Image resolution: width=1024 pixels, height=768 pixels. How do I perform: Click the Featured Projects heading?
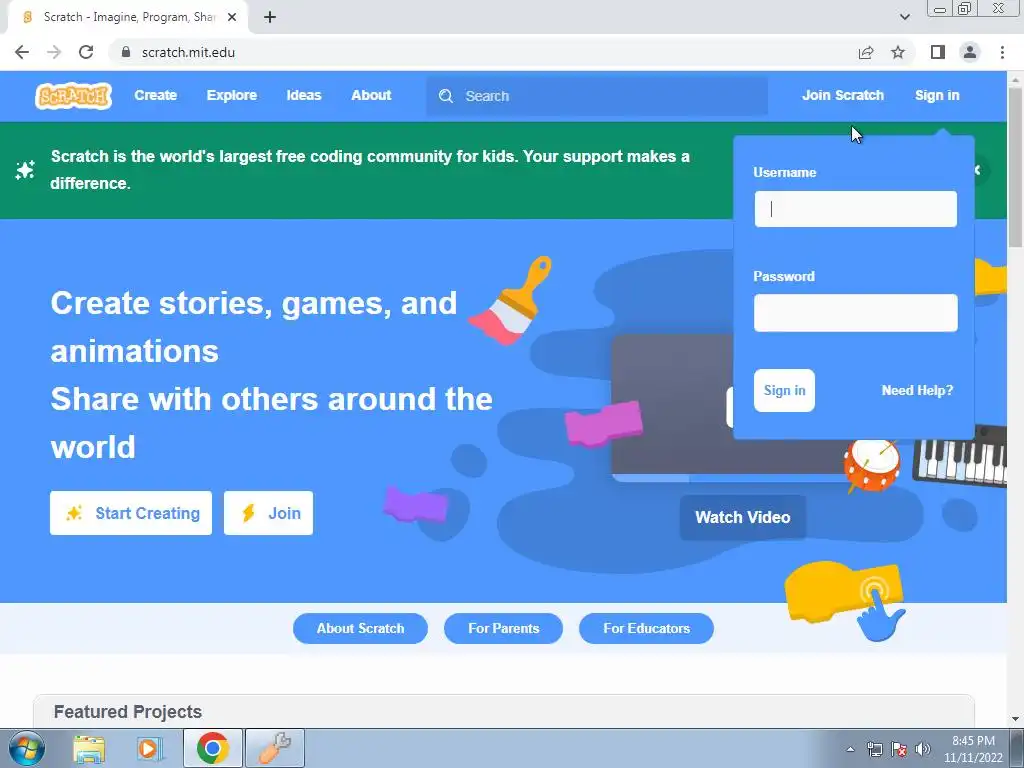pos(128,712)
